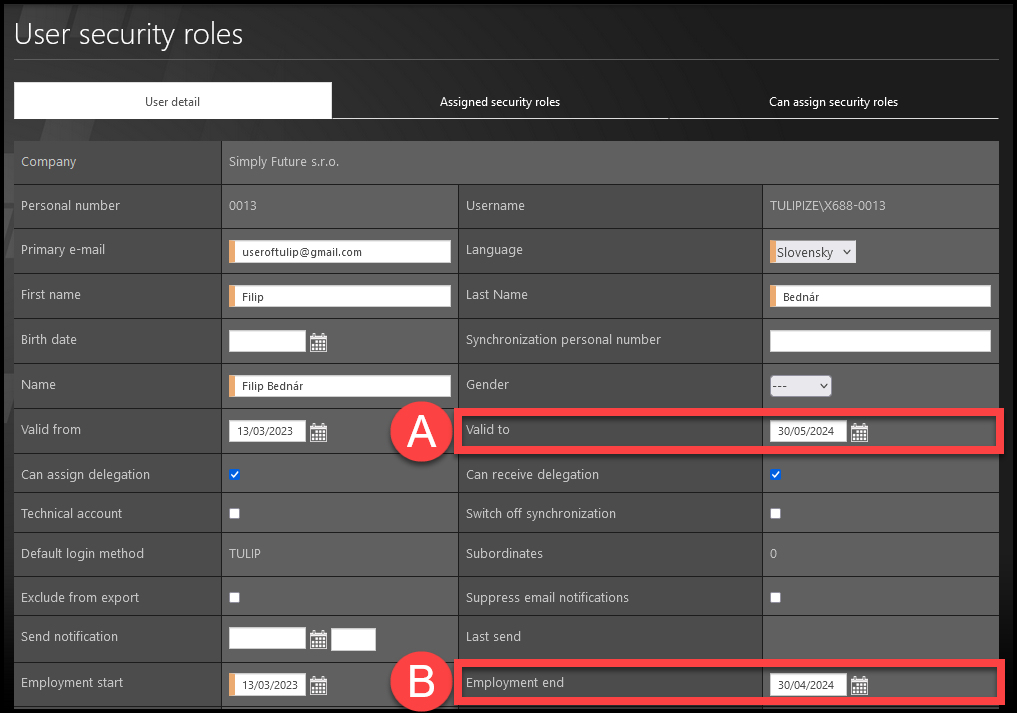Switch to the Assigned security roles tab
This screenshot has width=1017, height=713.
[500, 102]
